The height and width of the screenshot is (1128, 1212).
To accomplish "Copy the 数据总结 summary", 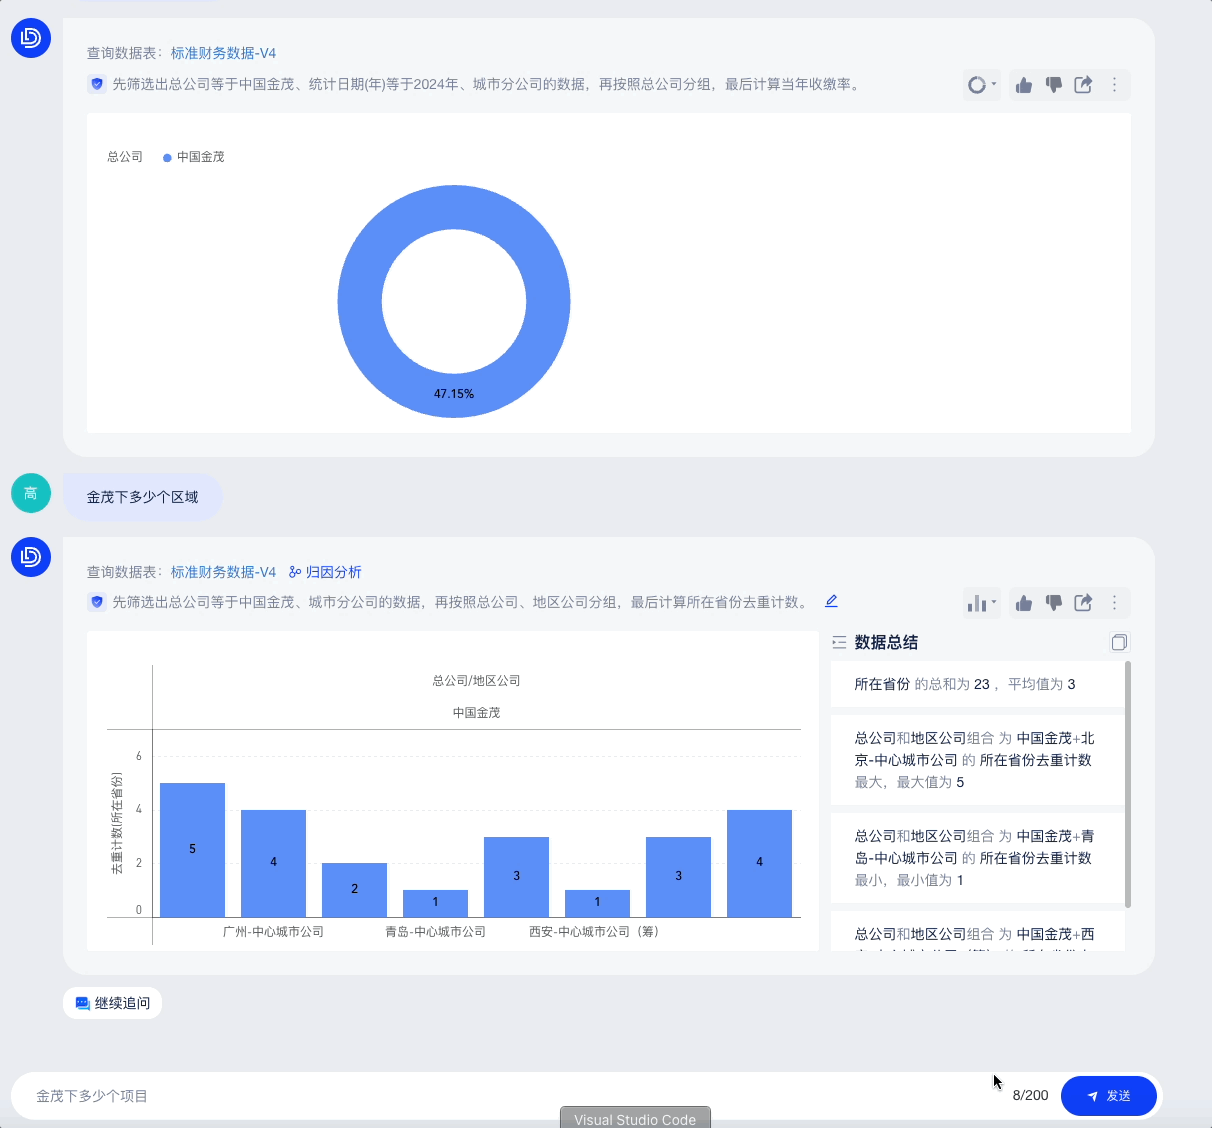I will pyautogui.click(x=1119, y=642).
